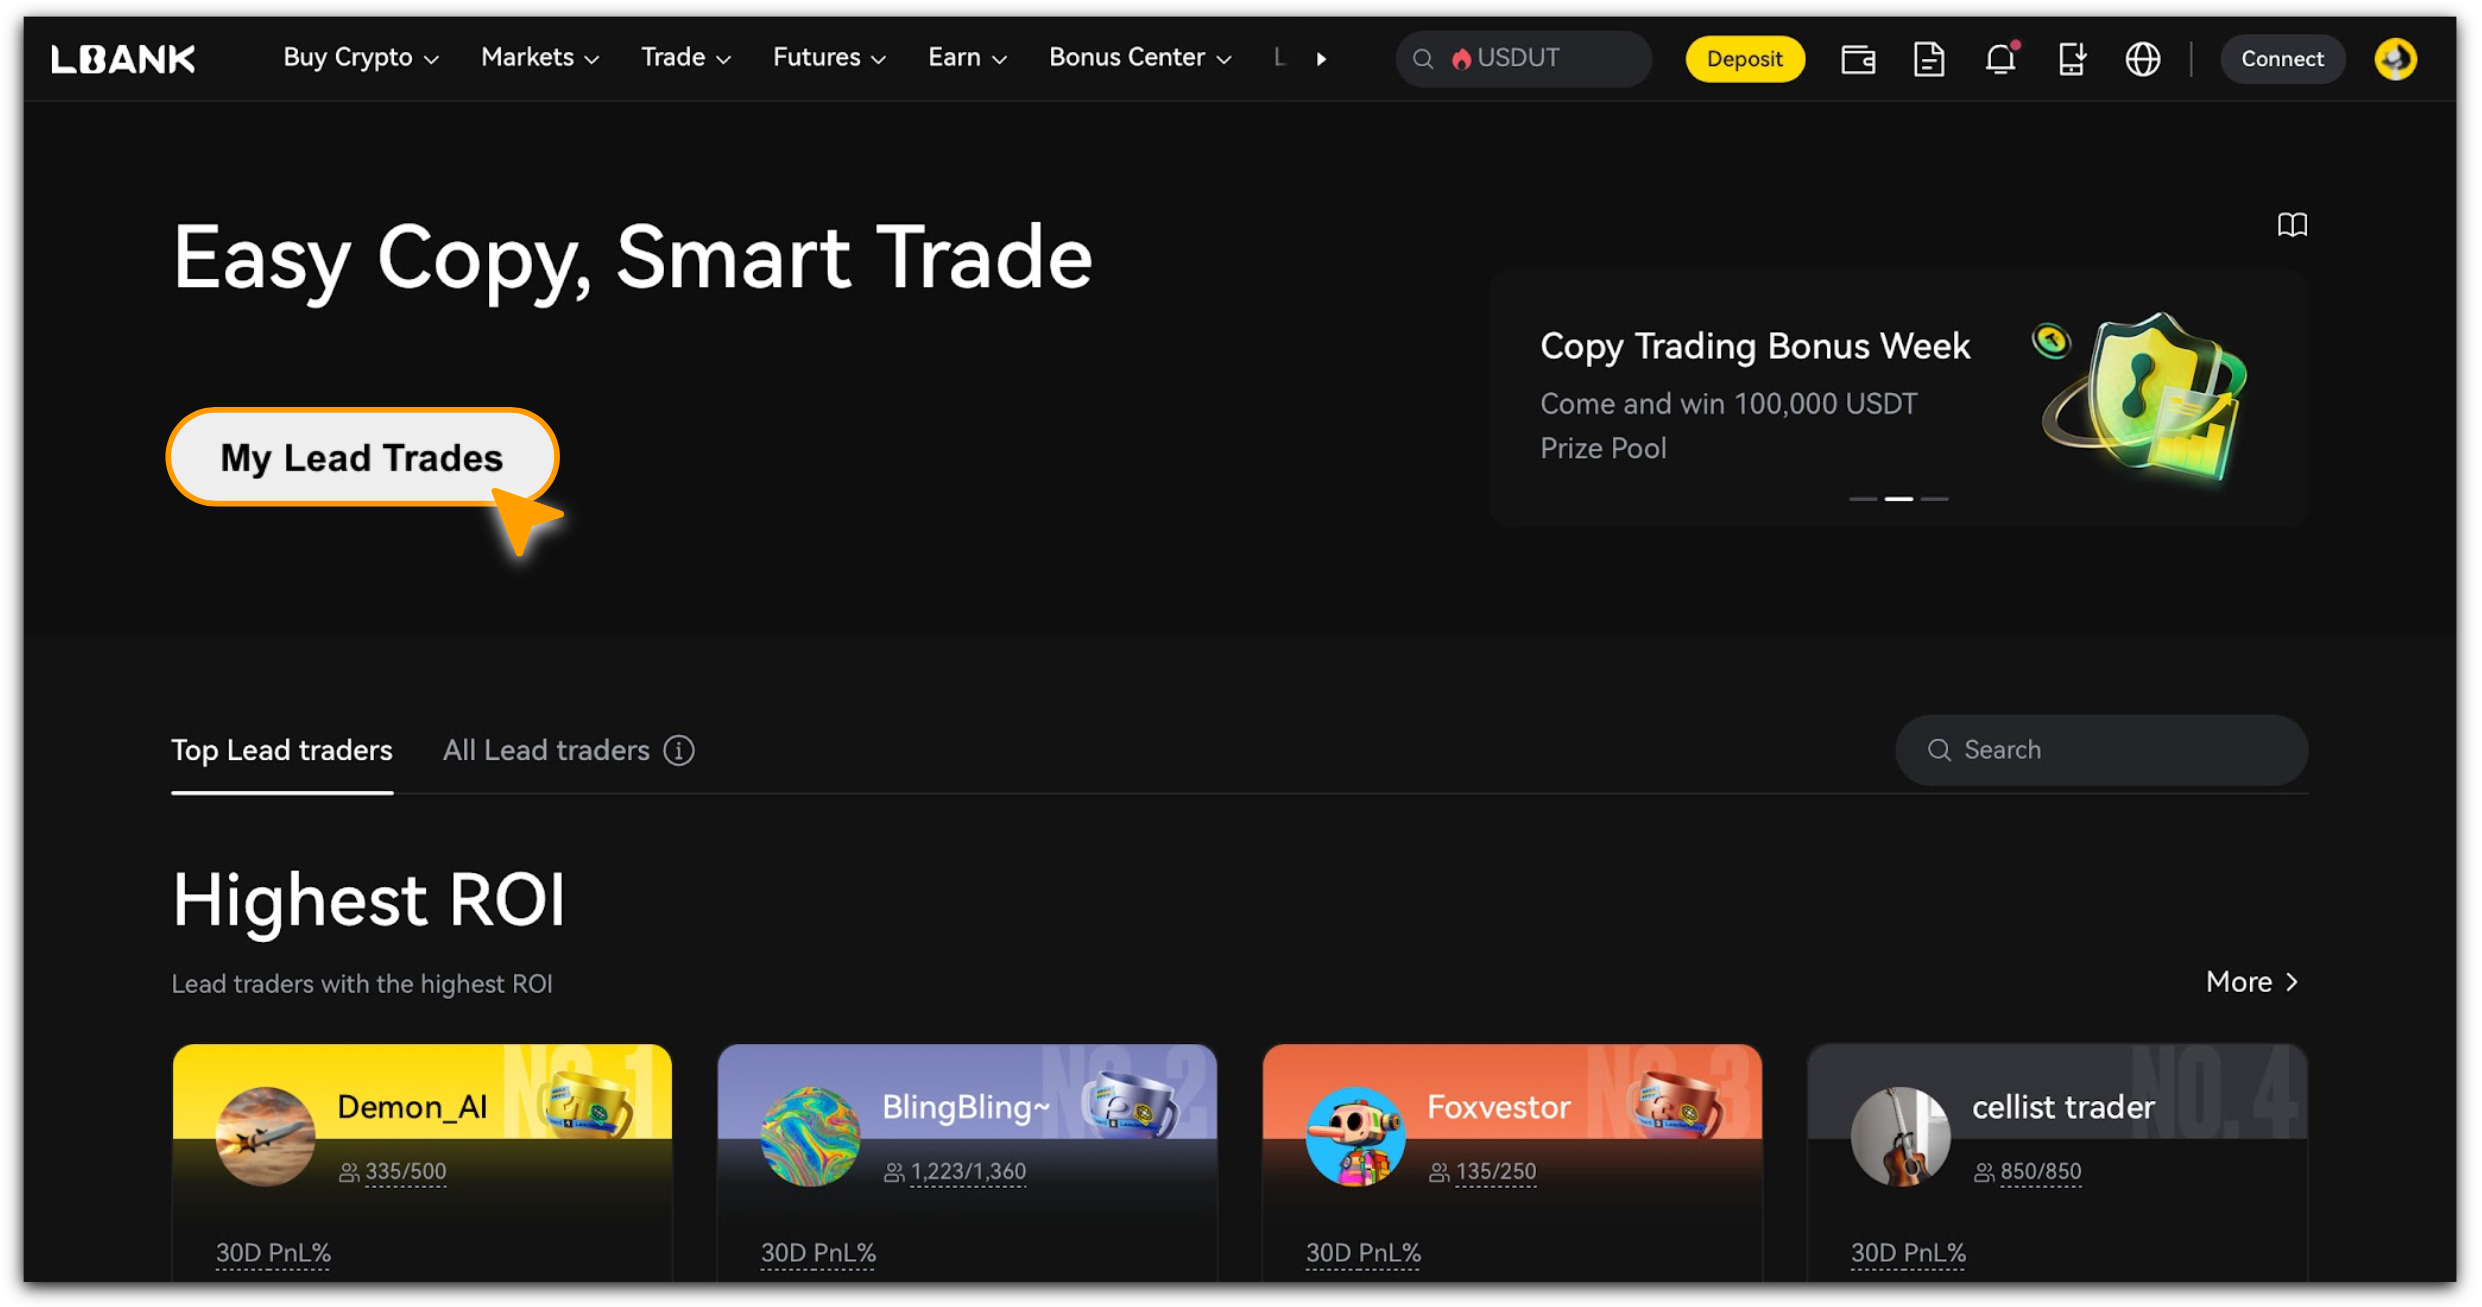Click 850/850 followers count
Viewport: 2482px width, 1307px height.
2041,1172
